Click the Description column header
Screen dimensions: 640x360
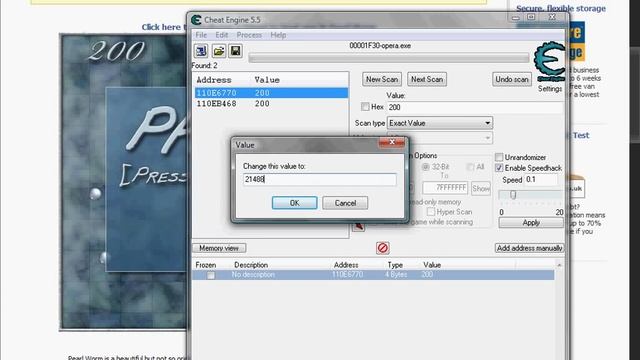(251, 265)
